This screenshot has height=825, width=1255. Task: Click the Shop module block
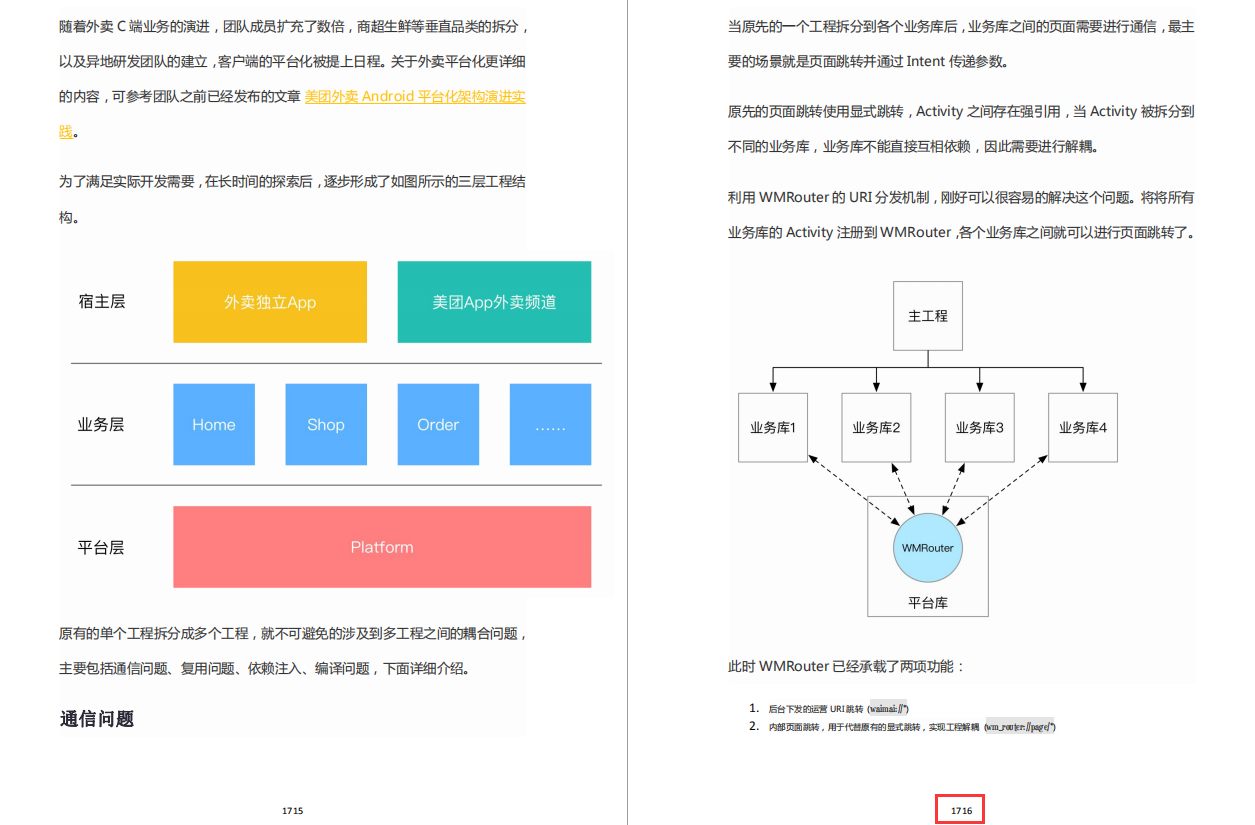(325, 424)
